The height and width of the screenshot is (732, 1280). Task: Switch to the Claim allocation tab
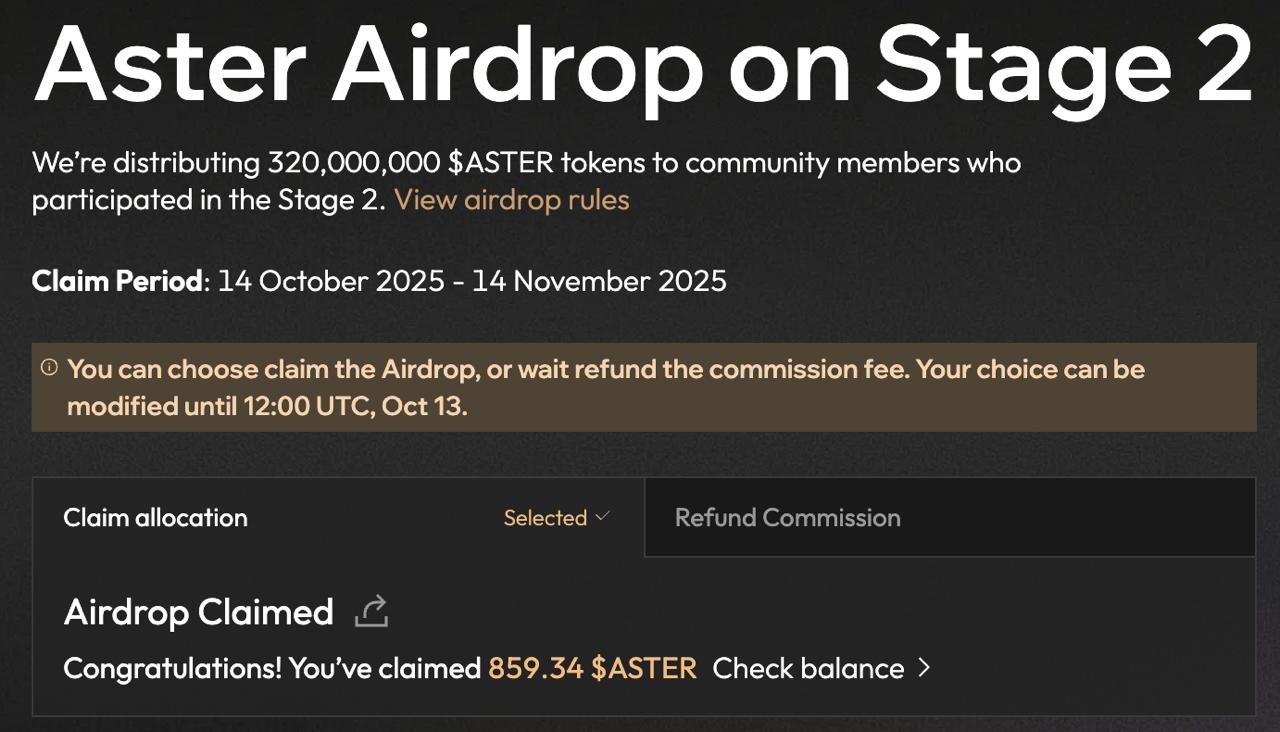point(156,517)
